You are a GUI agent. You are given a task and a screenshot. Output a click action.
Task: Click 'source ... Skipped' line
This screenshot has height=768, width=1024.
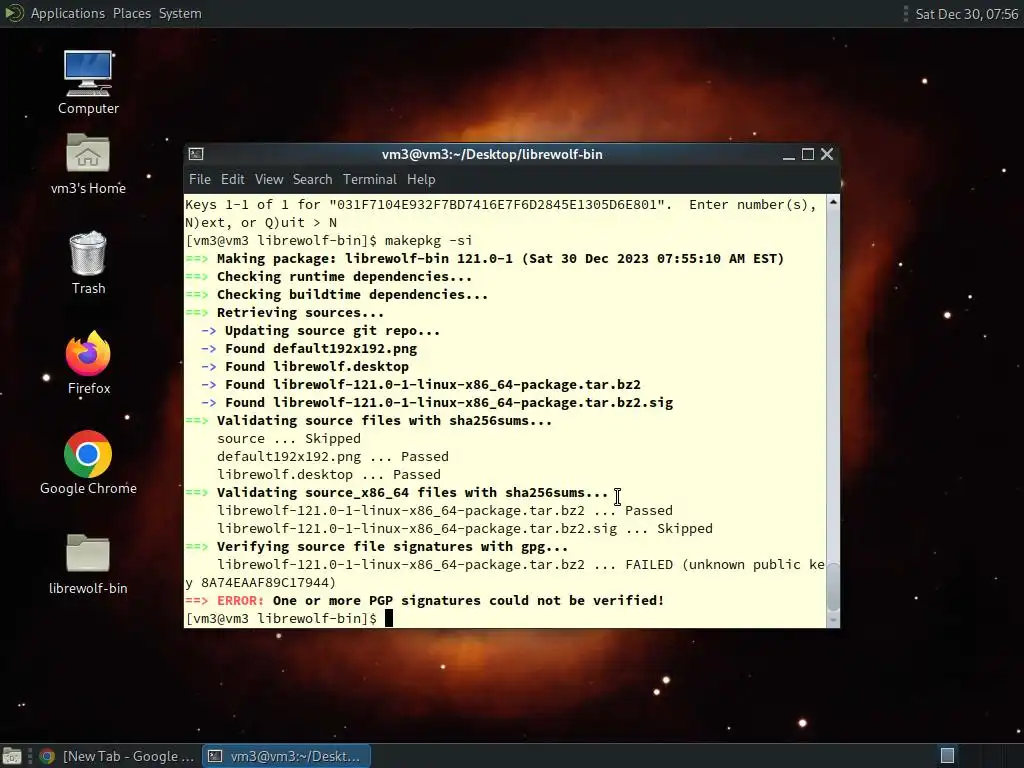289,438
